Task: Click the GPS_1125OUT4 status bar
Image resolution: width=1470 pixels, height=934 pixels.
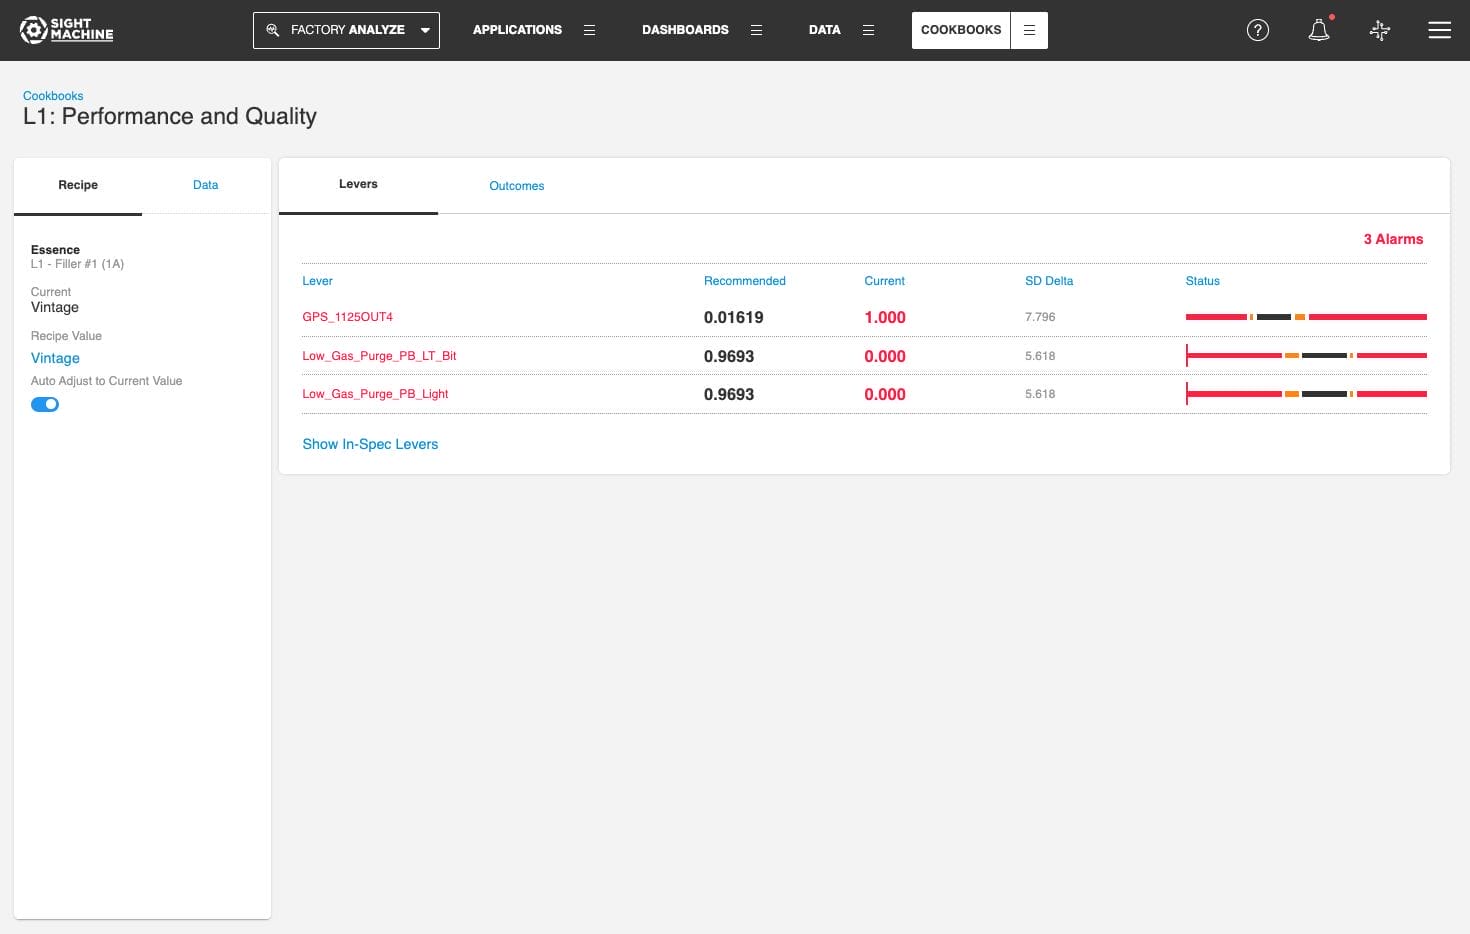Action: pos(1306,317)
